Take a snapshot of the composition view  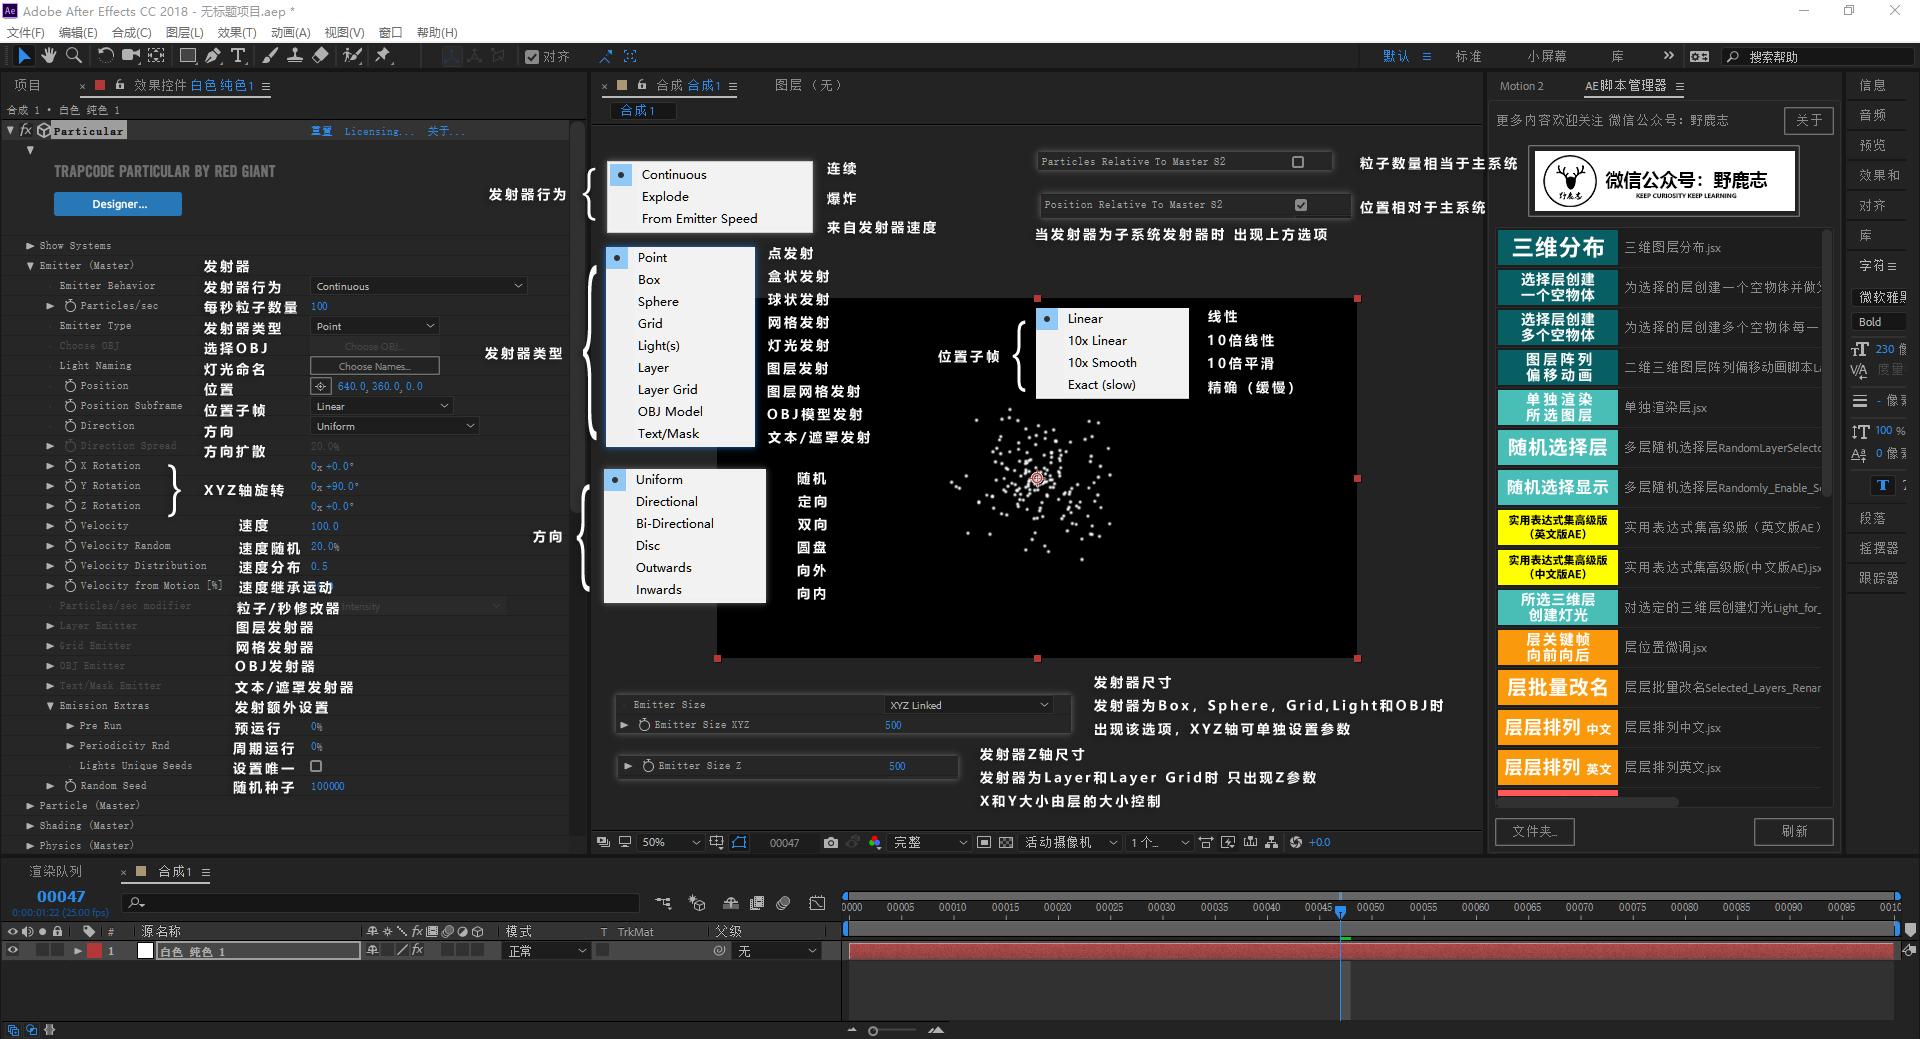[x=830, y=842]
